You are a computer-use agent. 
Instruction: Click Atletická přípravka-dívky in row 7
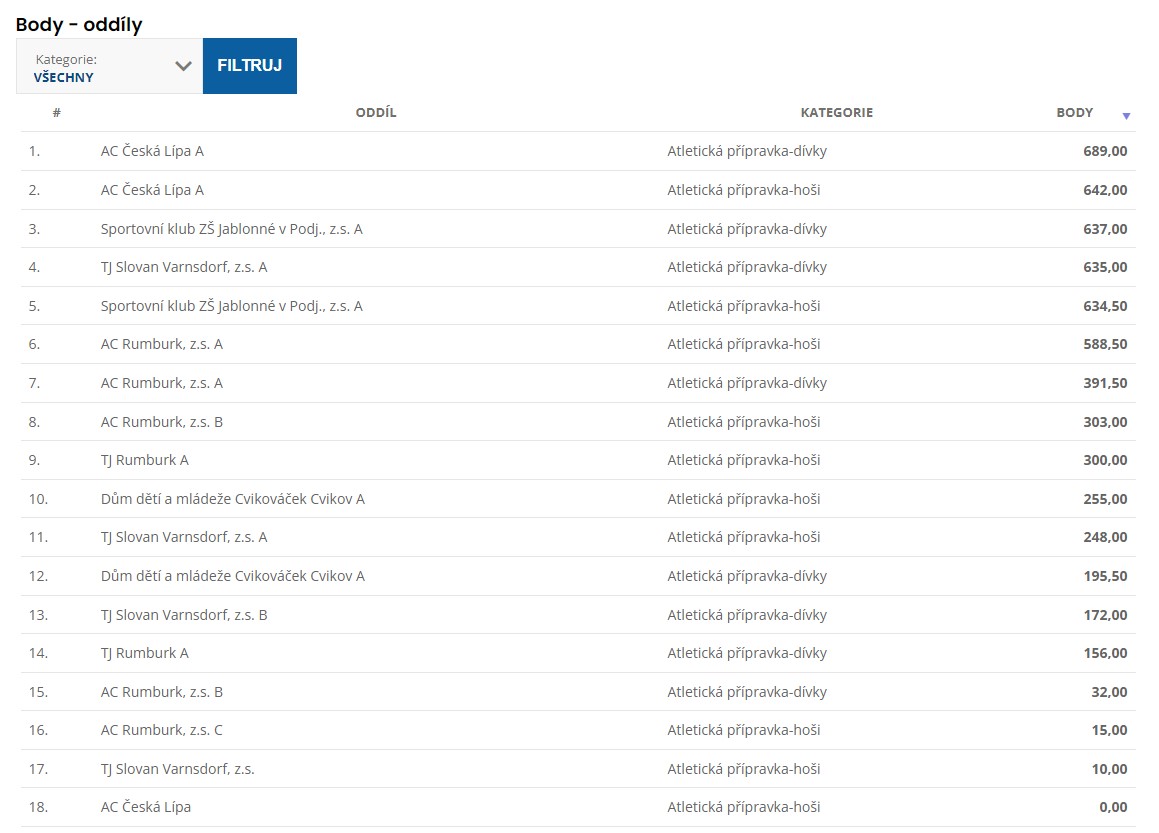(x=747, y=383)
